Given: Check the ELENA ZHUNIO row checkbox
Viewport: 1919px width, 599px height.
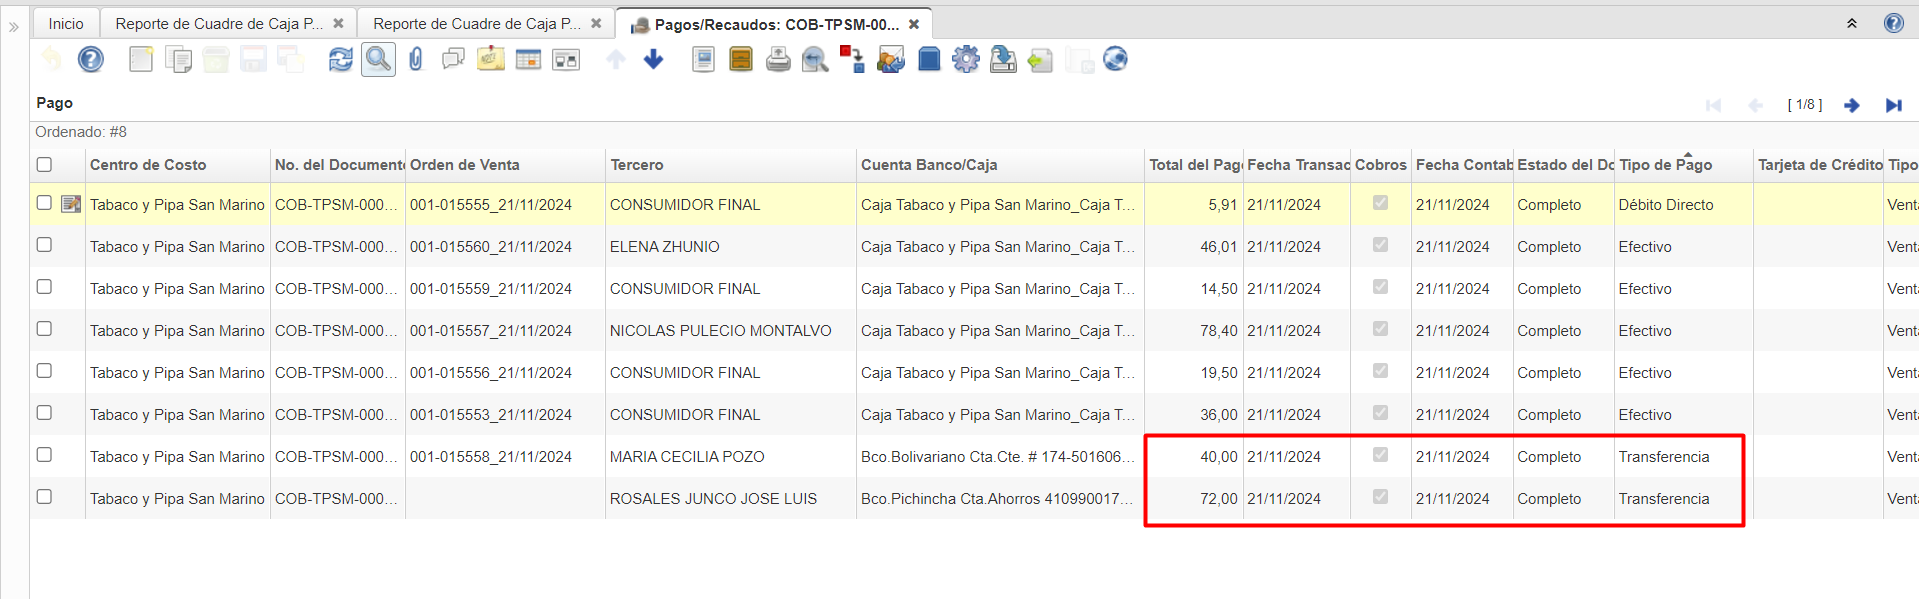Looking at the screenshot, I should pyautogui.click(x=44, y=245).
